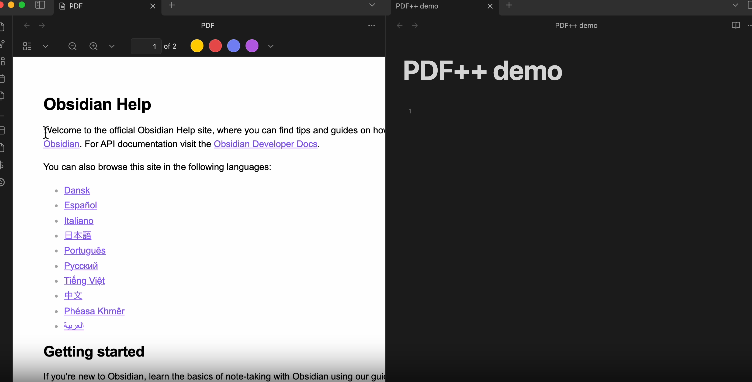752x382 pixels.
Task: Navigate forward in the PDF pane
Action: pos(42,25)
